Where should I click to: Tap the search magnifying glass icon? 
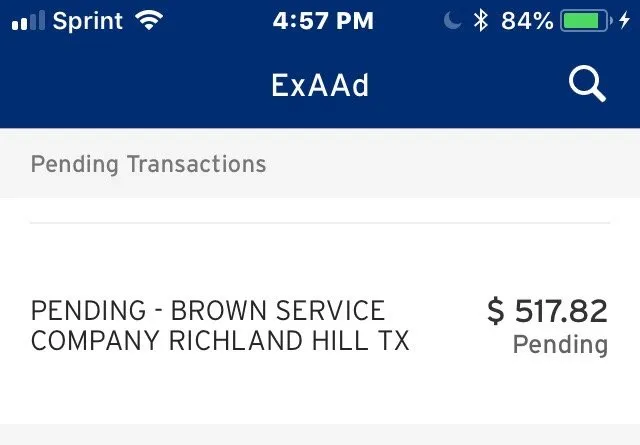click(x=587, y=85)
